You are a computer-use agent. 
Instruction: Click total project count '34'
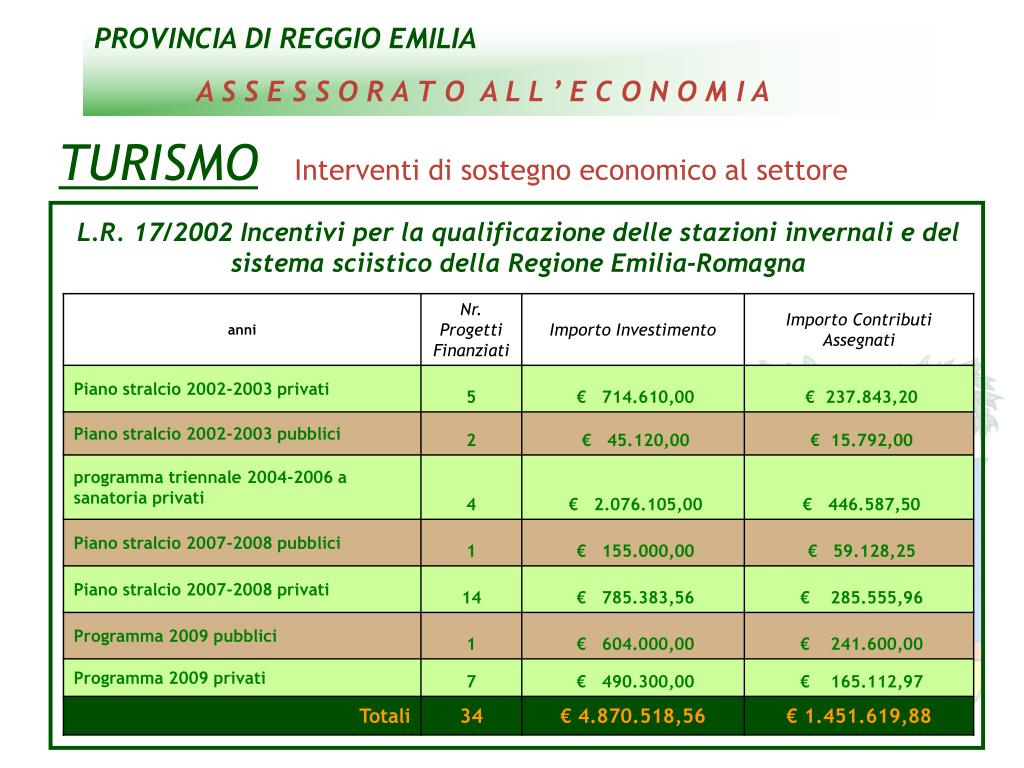tap(472, 716)
